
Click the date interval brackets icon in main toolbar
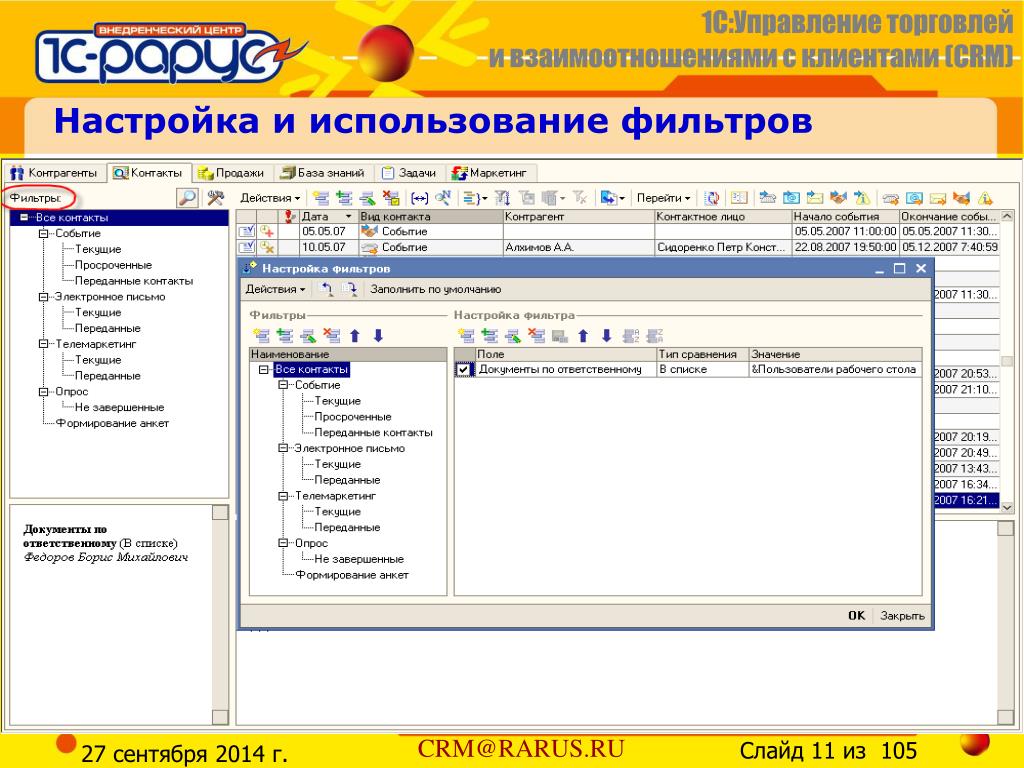pos(419,198)
